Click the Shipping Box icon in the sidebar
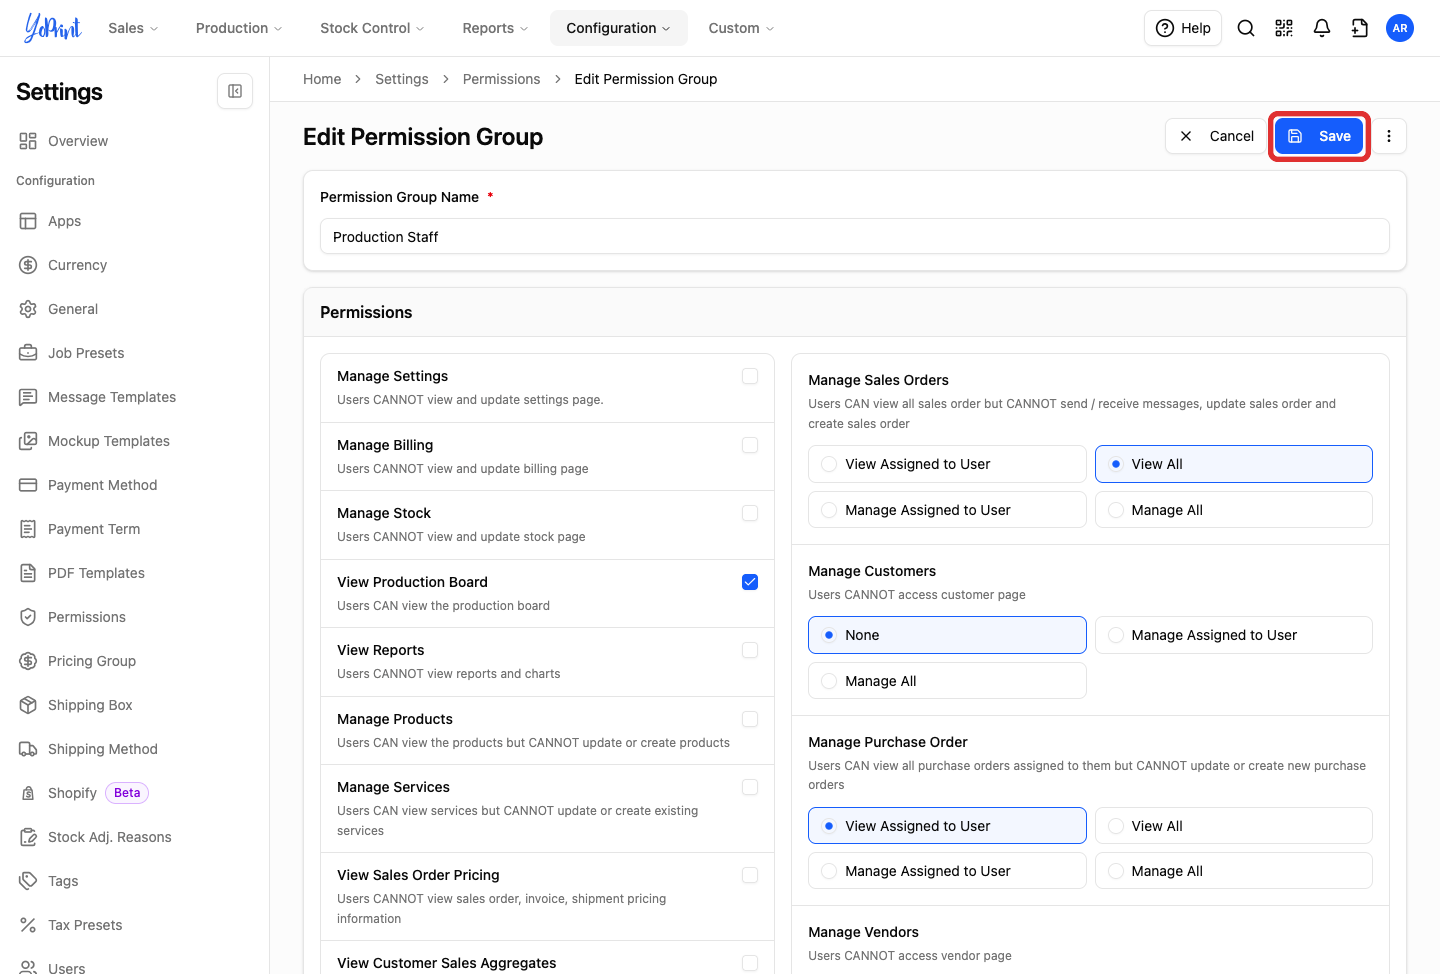The width and height of the screenshot is (1440, 974). [28, 705]
